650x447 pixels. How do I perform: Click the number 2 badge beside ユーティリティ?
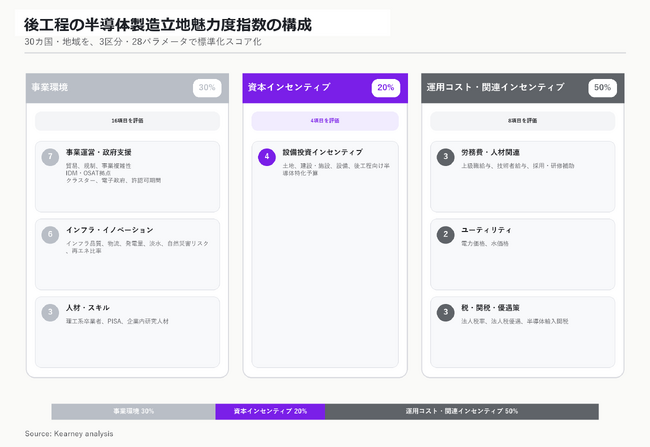[x=446, y=235]
